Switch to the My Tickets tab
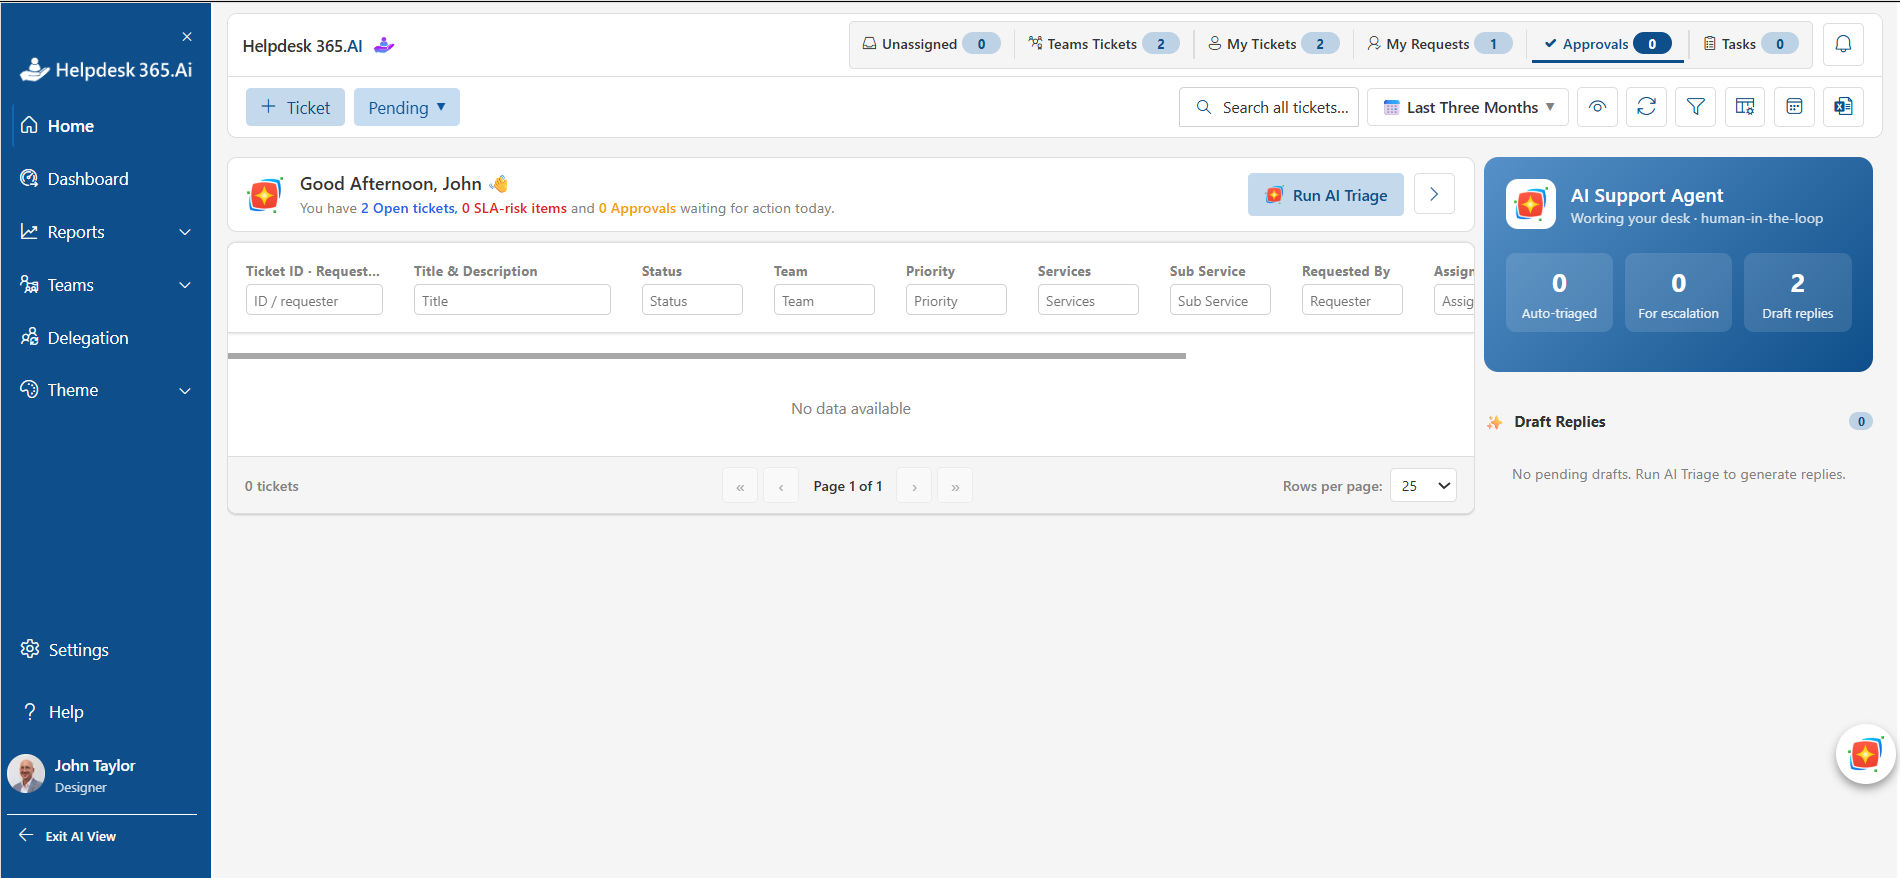 tap(1273, 44)
